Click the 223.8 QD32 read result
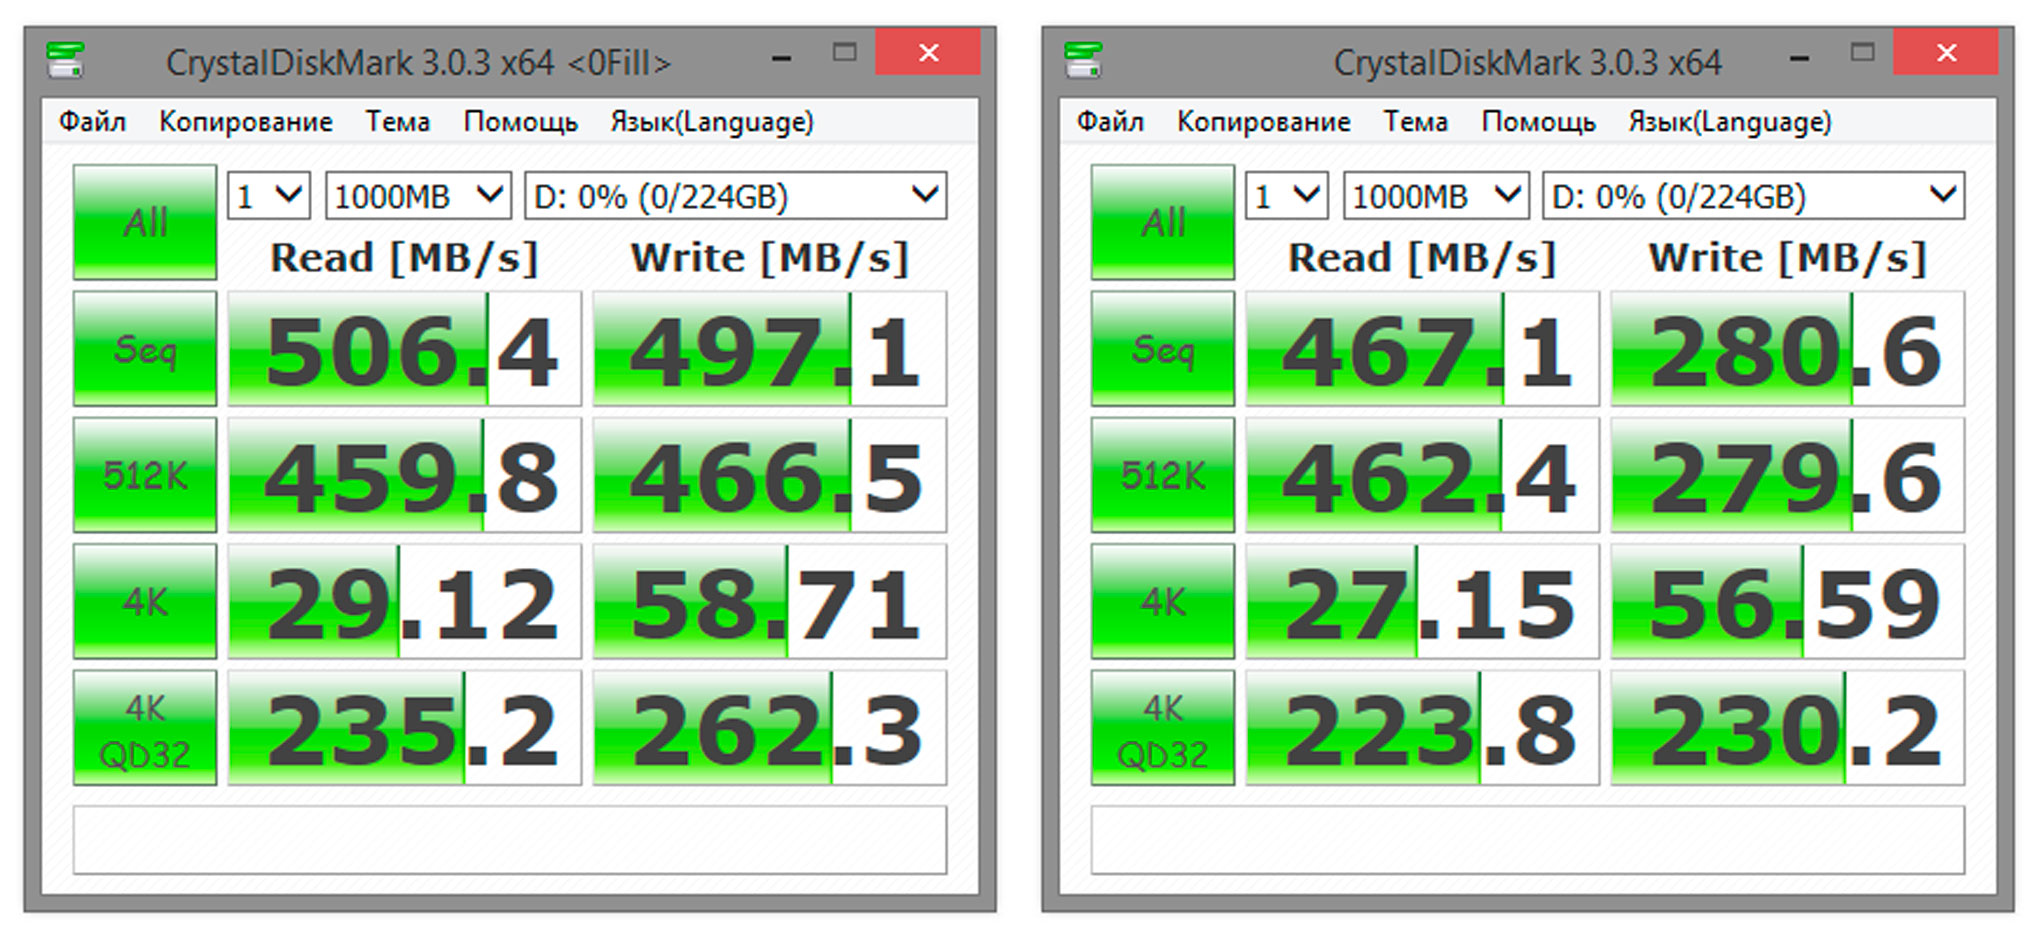Viewport: 2036px width, 936px height. pos(1422,728)
